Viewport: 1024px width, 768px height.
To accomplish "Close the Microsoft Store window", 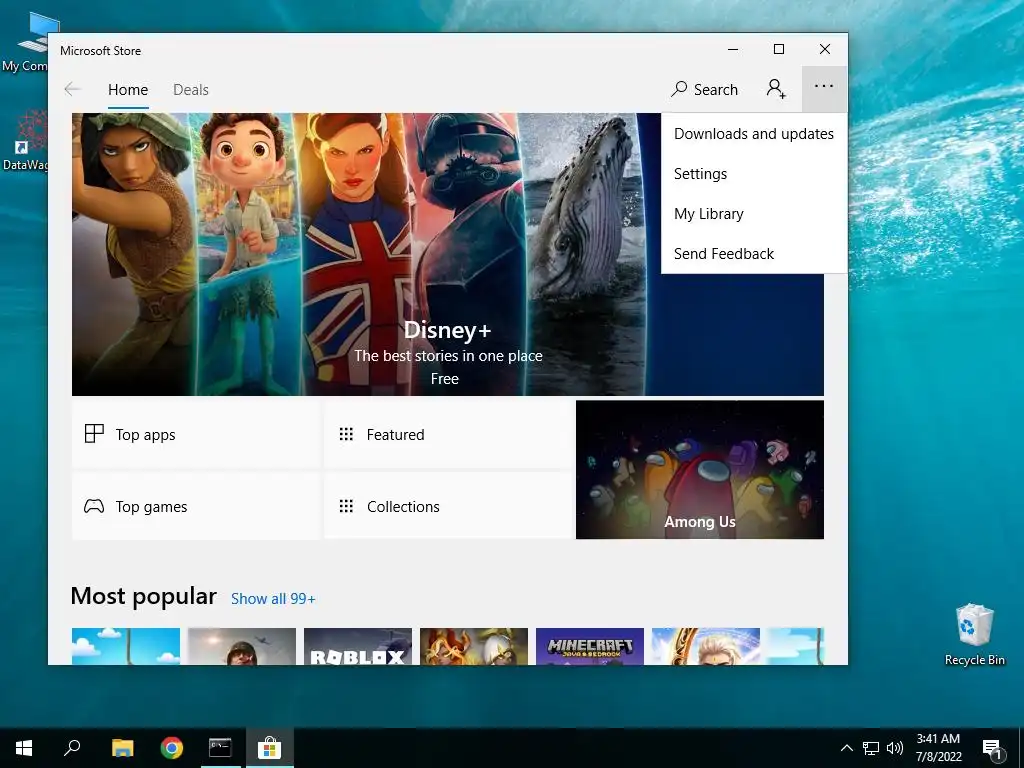I will point(825,49).
